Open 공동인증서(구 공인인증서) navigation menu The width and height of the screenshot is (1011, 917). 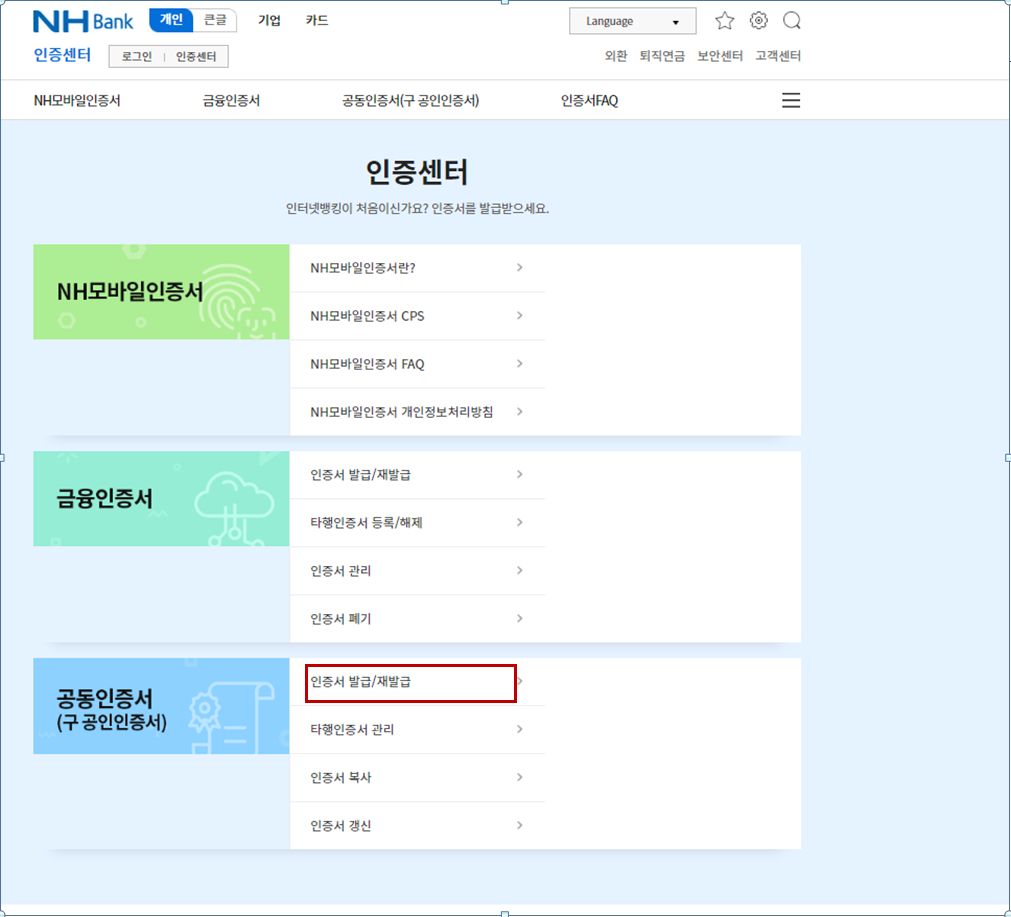click(411, 101)
